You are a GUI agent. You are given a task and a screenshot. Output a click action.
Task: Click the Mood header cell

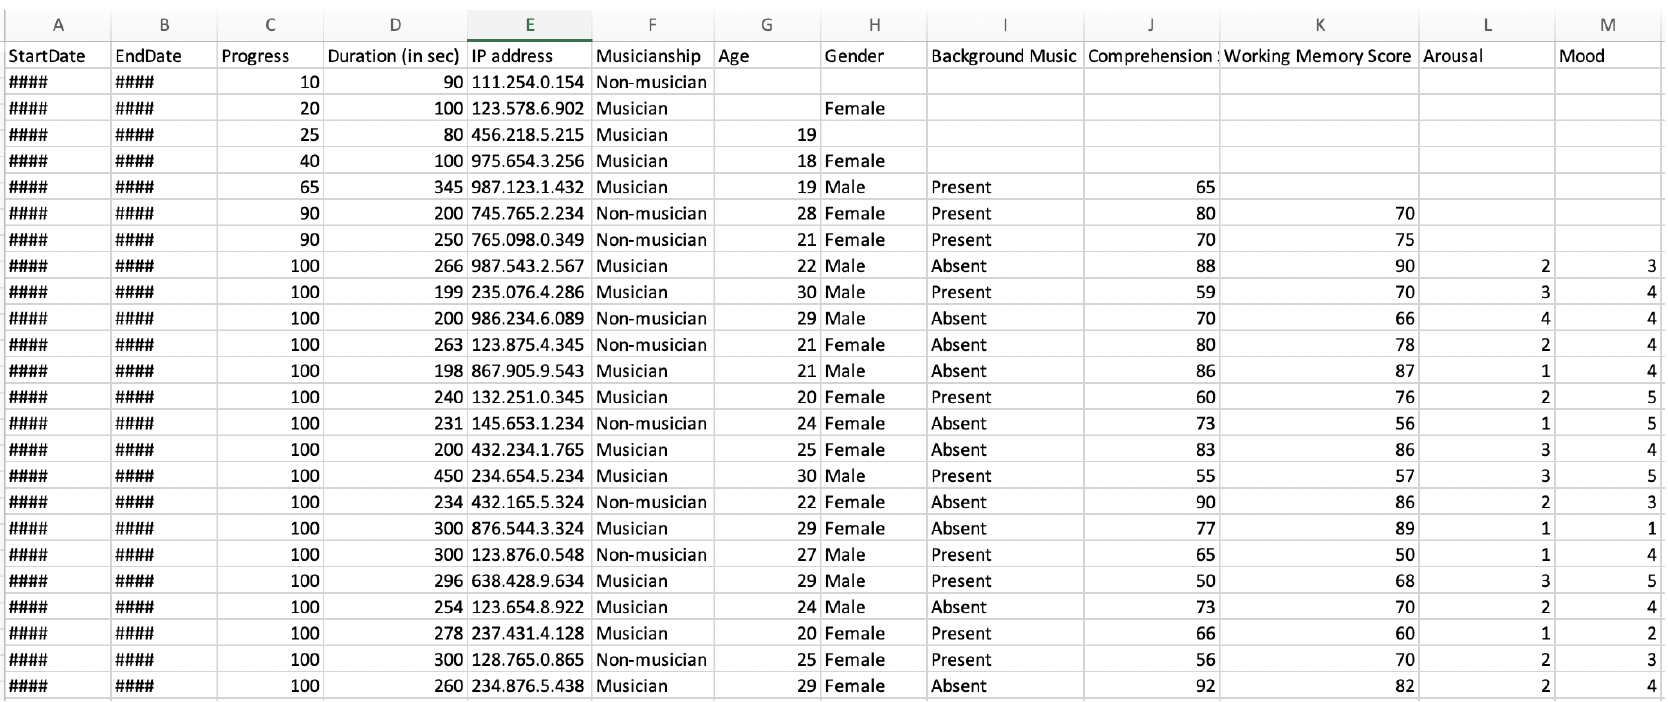click(1608, 56)
